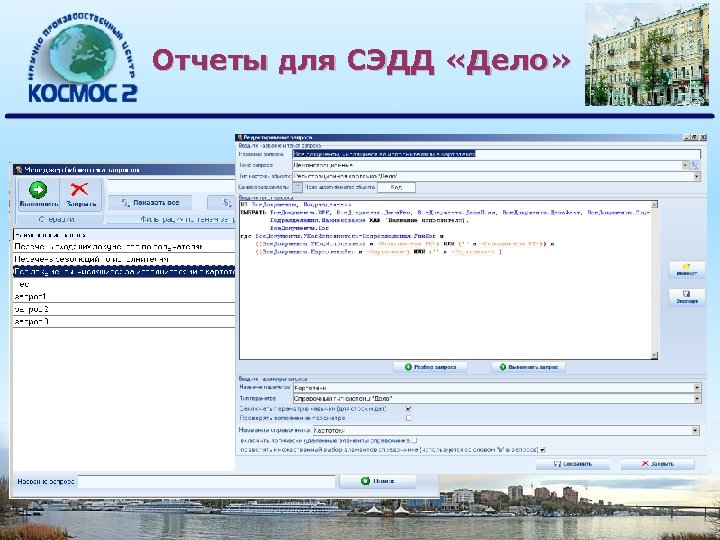This screenshot has width=720, height=540.
Task: Select the Тест row in query list
Action: tap(124, 284)
